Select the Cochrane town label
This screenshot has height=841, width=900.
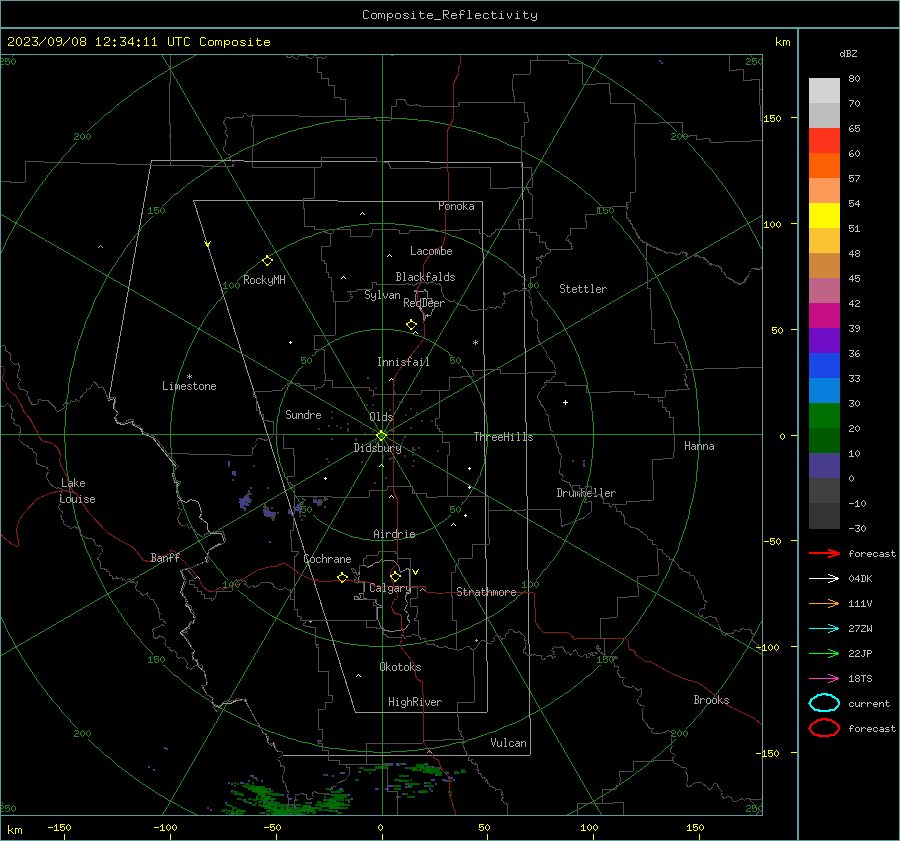[x=327, y=559]
